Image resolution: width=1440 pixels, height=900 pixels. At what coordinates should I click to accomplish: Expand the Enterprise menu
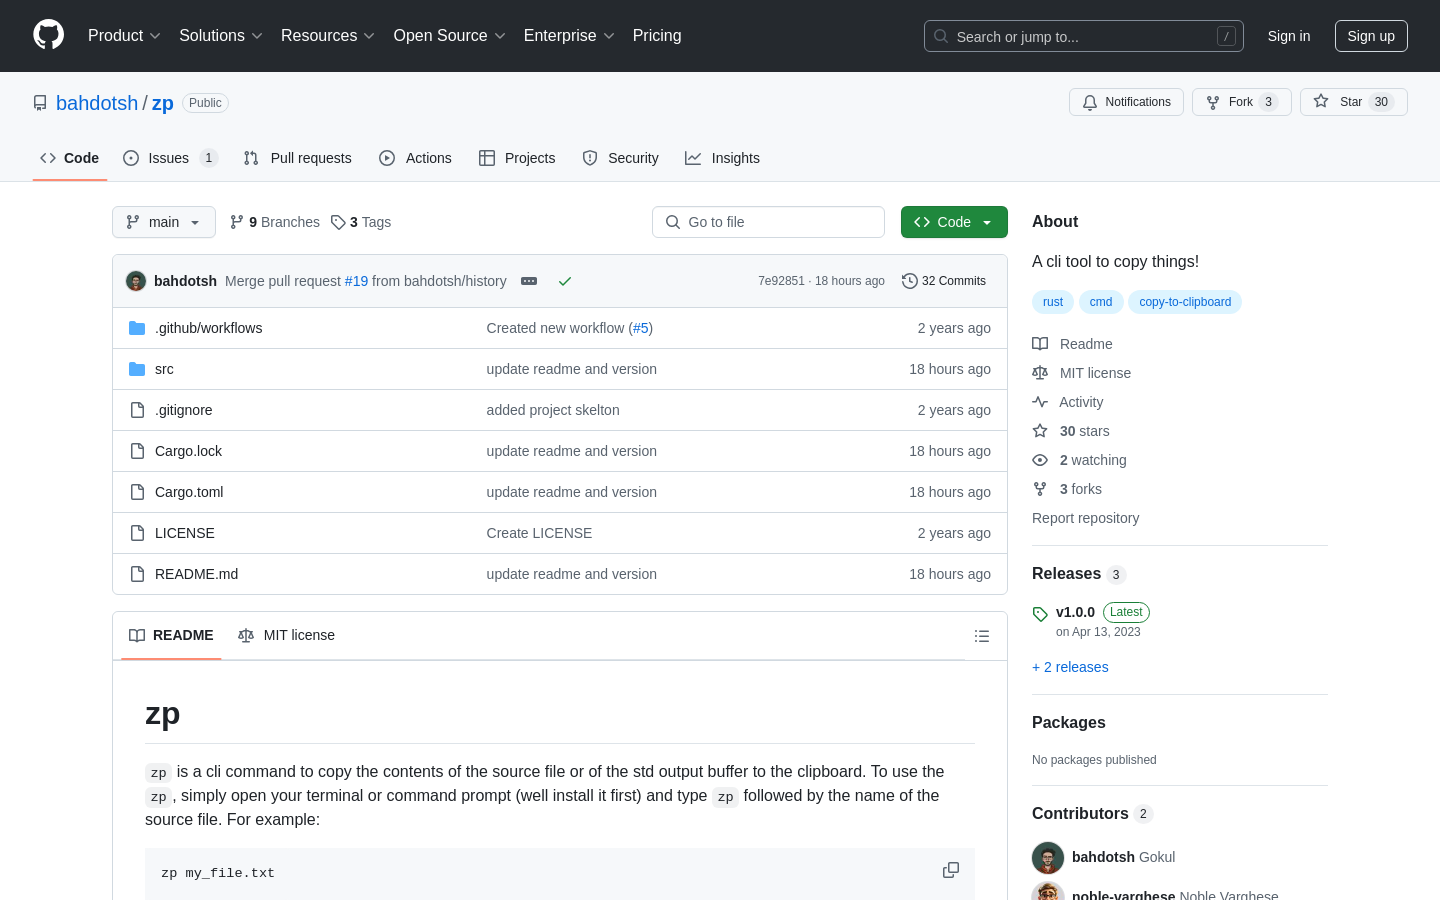click(x=569, y=35)
